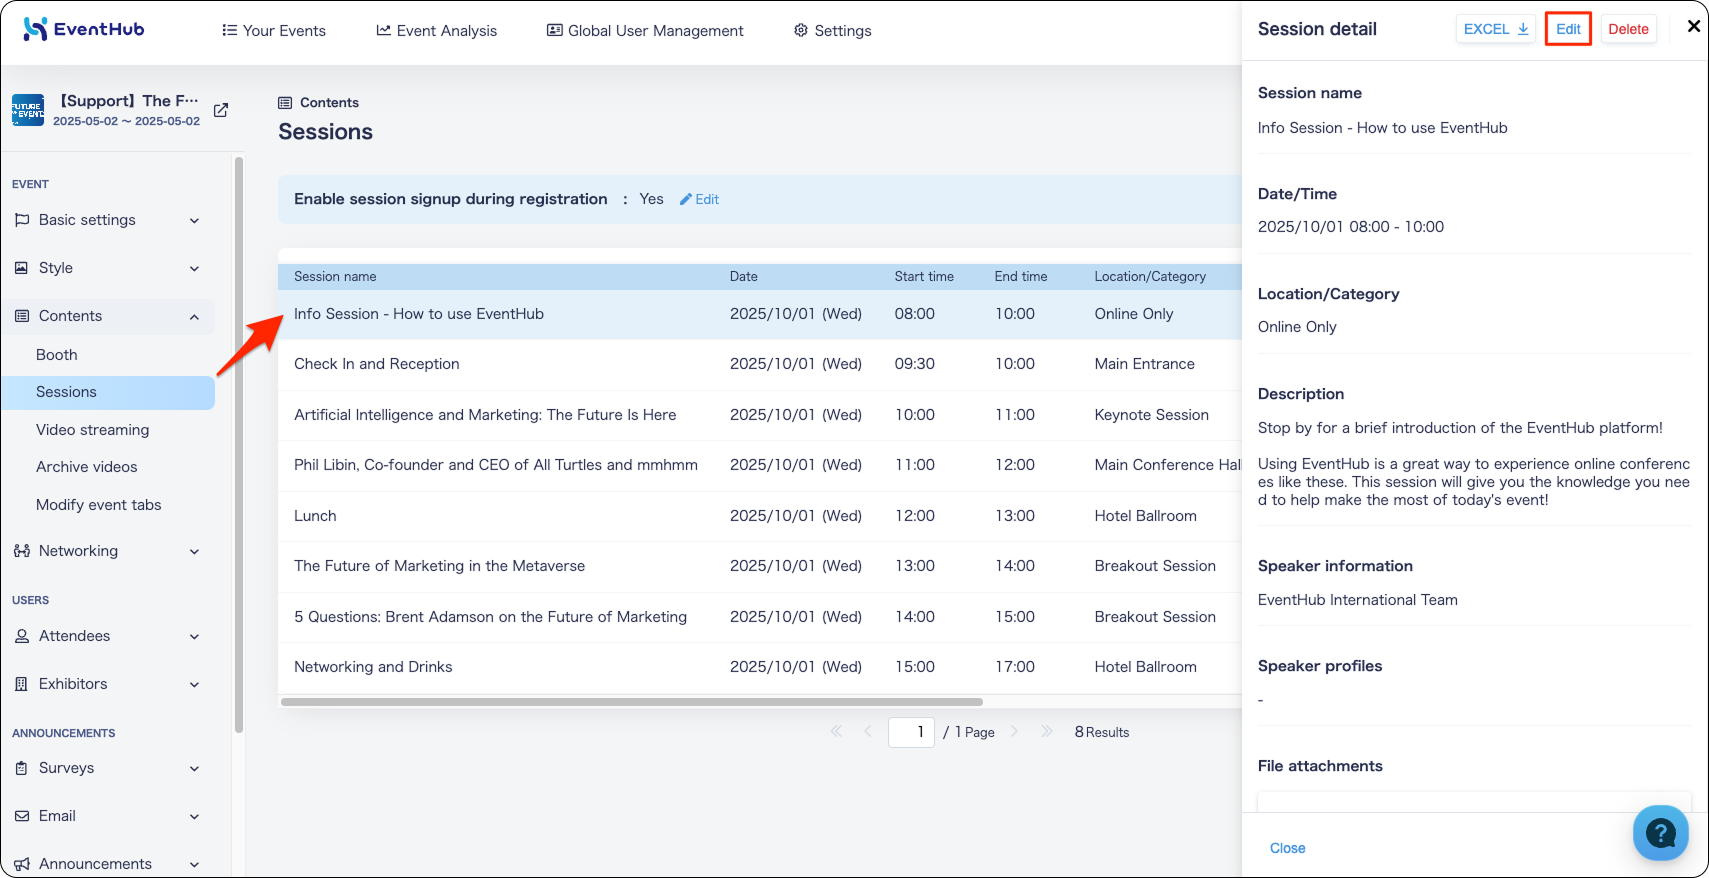Click the EventHub logo
Screen dimensions: 1709x878
(84, 29)
